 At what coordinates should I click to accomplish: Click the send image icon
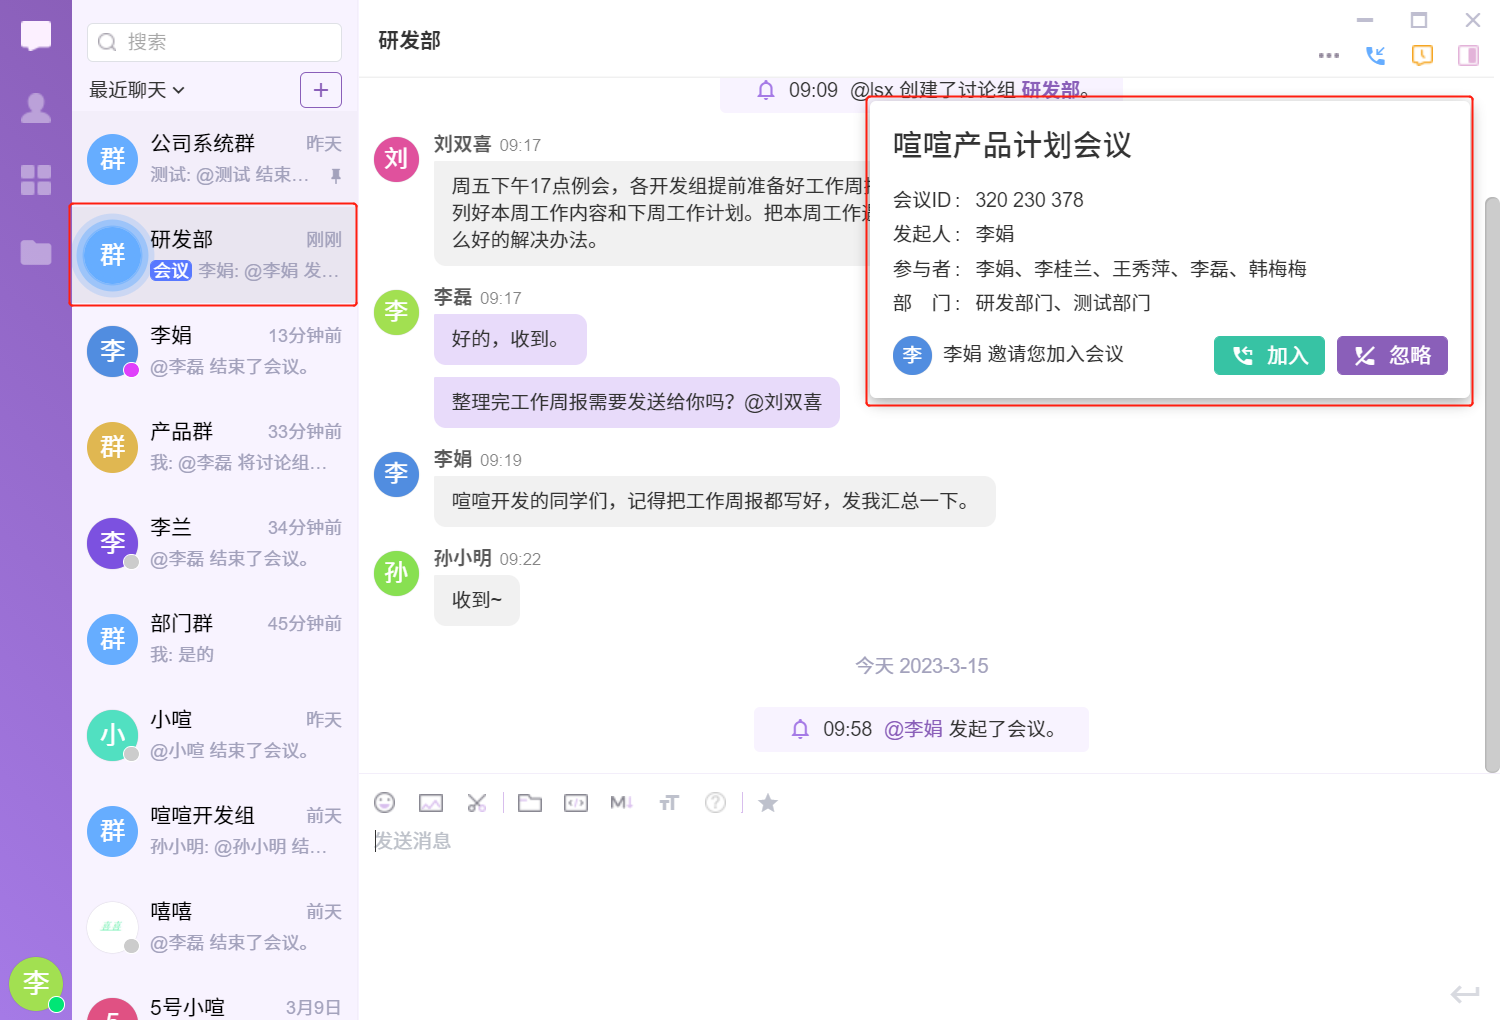pyautogui.click(x=431, y=803)
